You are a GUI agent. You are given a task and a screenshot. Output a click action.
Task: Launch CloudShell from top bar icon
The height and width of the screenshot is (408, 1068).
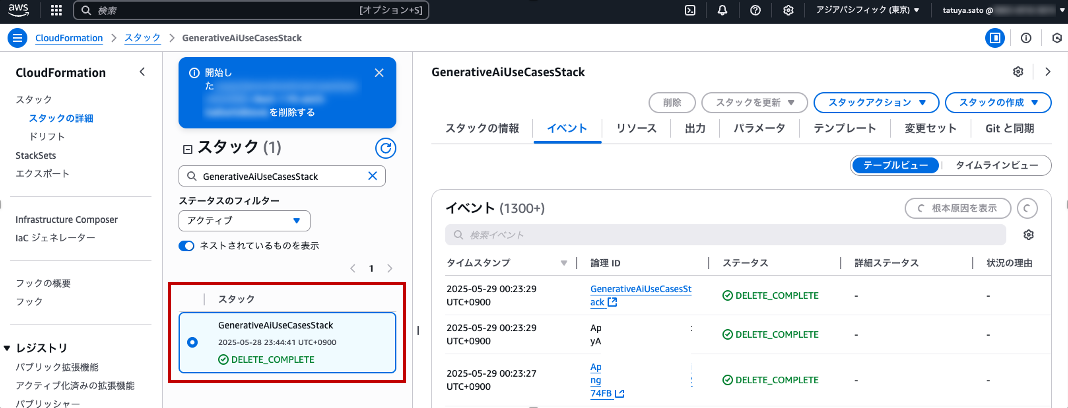pyautogui.click(x=690, y=10)
